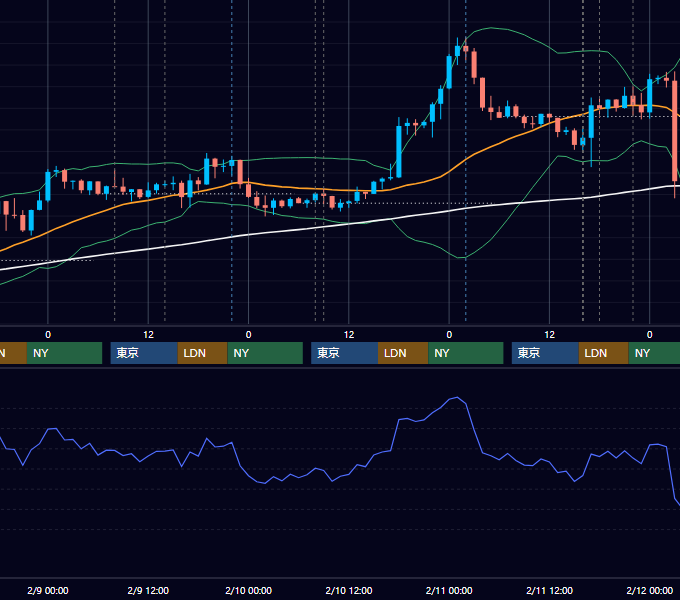This screenshot has height=600, width=680.
Task: Click the '2/10 00:00' time axis label
Action: [248, 590]
